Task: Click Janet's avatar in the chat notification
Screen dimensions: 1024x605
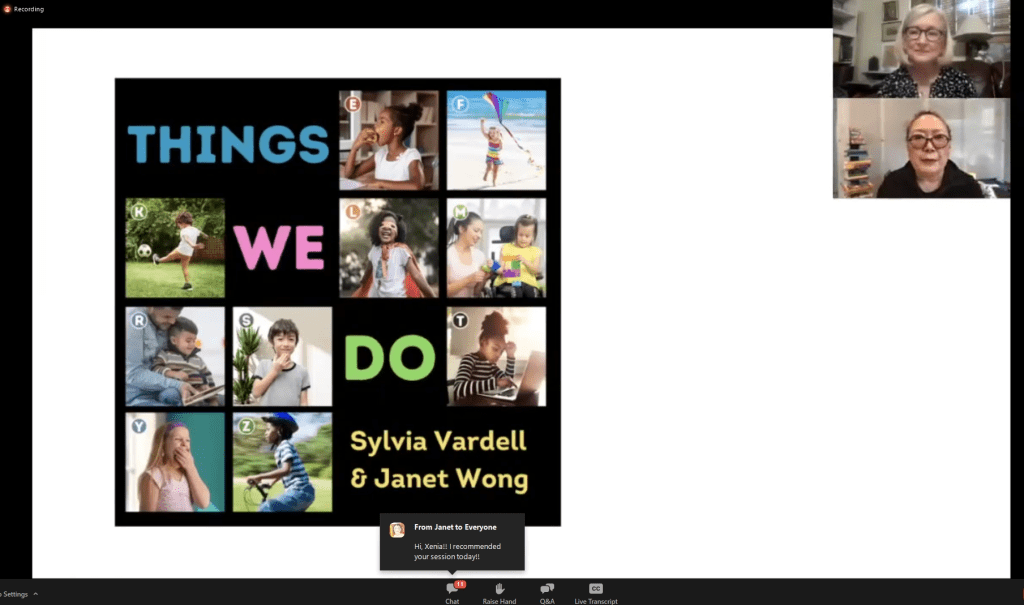Action: [x=397, y=530]
